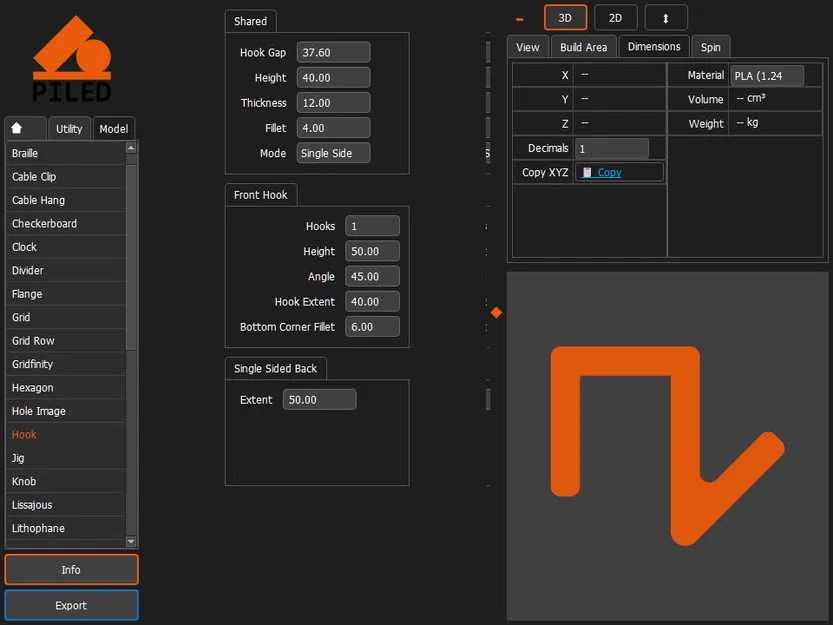The width and height of the screenshot is (833, 625).
Task: Click the Thickness field 12.00
Action: click(x=333, y=103)
